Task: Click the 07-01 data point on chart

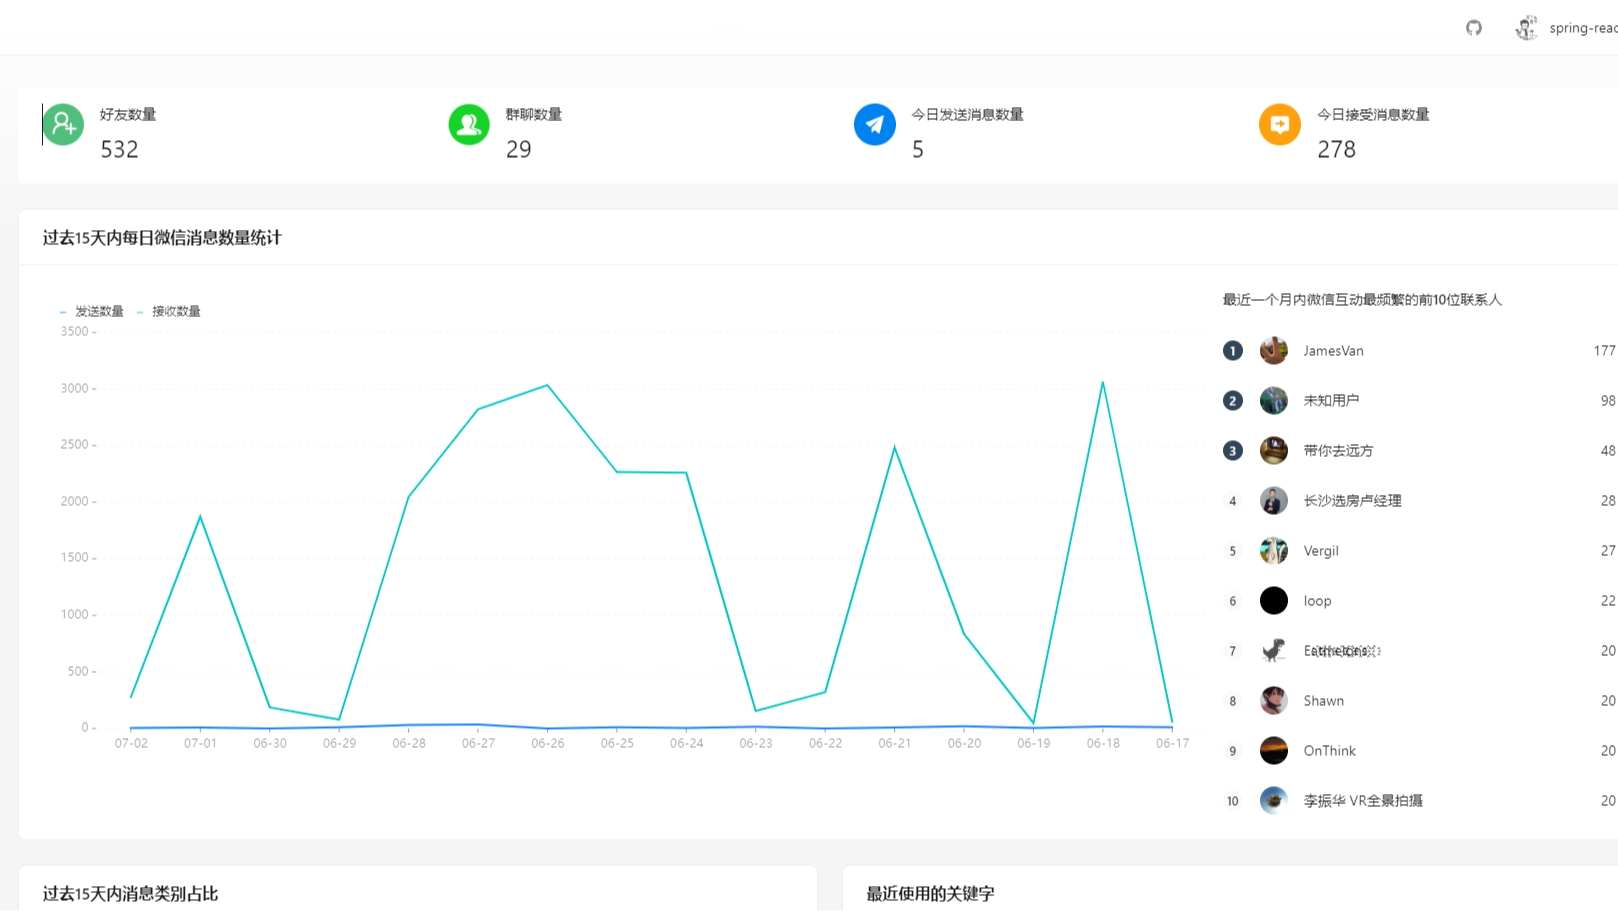Action: coord(200,516)
